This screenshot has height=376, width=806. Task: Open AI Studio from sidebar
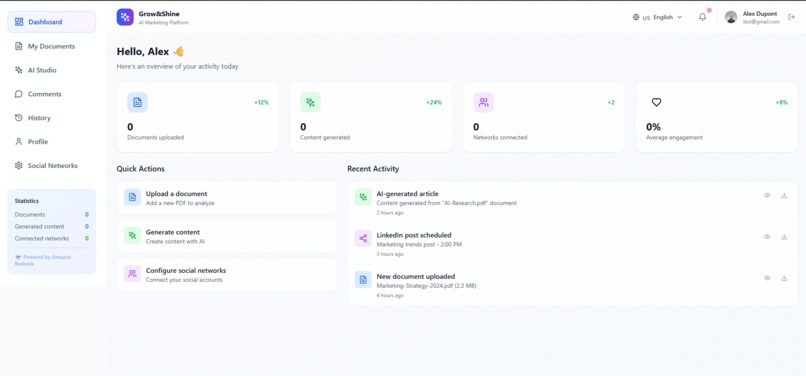[51, 70]
